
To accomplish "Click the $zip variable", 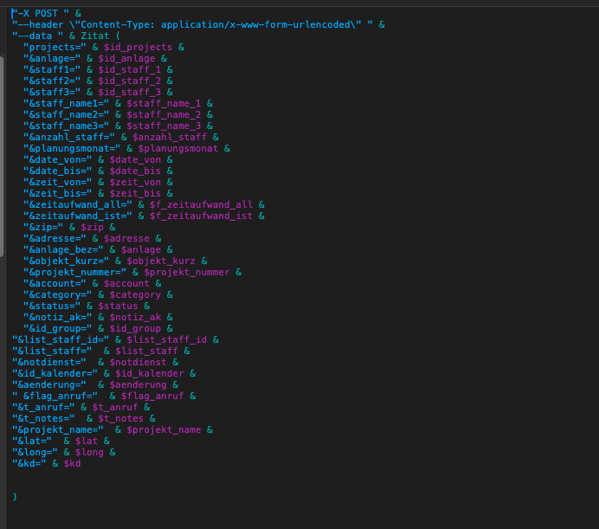I will point(92,227).
